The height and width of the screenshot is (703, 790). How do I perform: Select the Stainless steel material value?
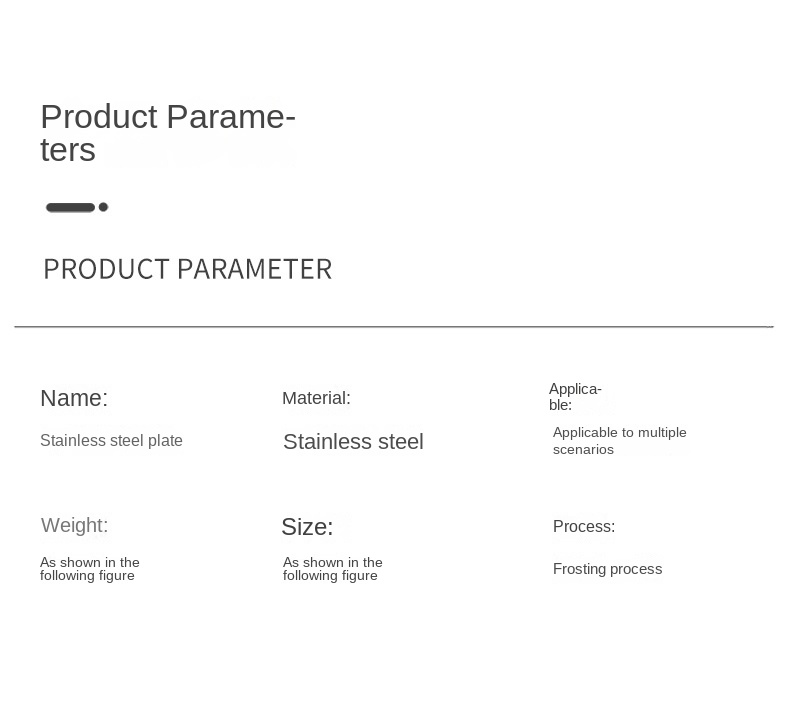pyautogui.click(x=353, y=441)
